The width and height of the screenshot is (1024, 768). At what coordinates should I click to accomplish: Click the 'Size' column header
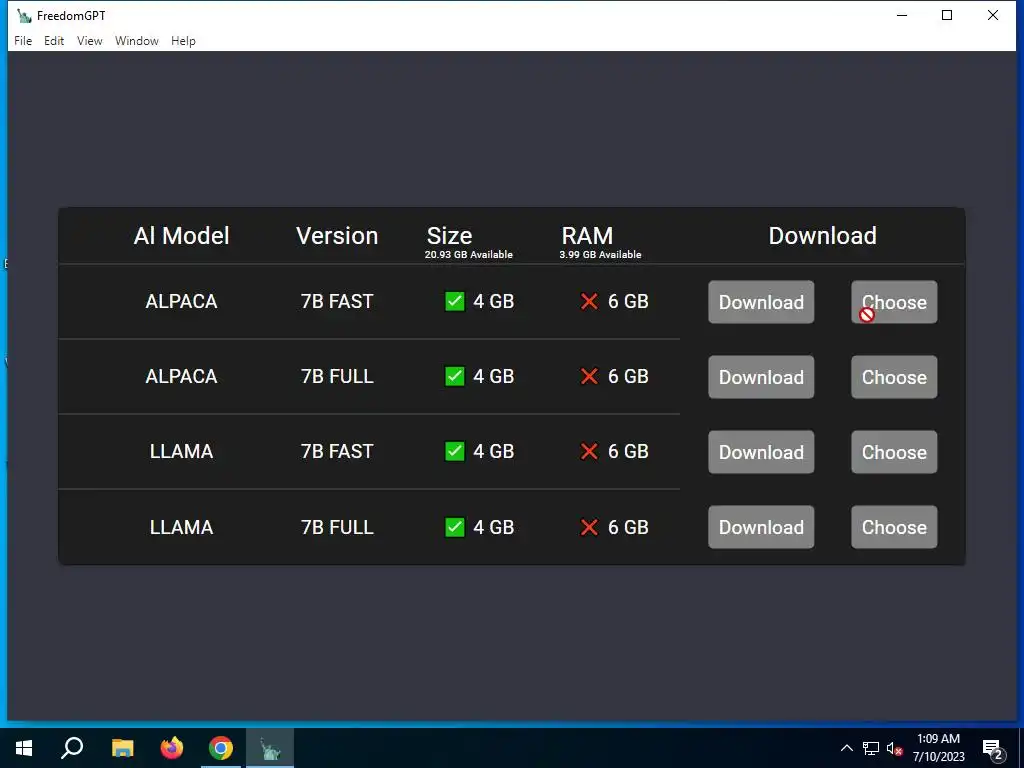pyautogui.click(x=449, y=235)
